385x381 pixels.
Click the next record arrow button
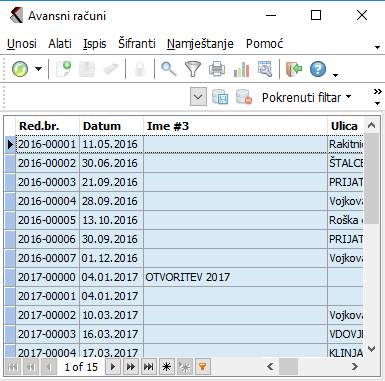tap(112, 367)
